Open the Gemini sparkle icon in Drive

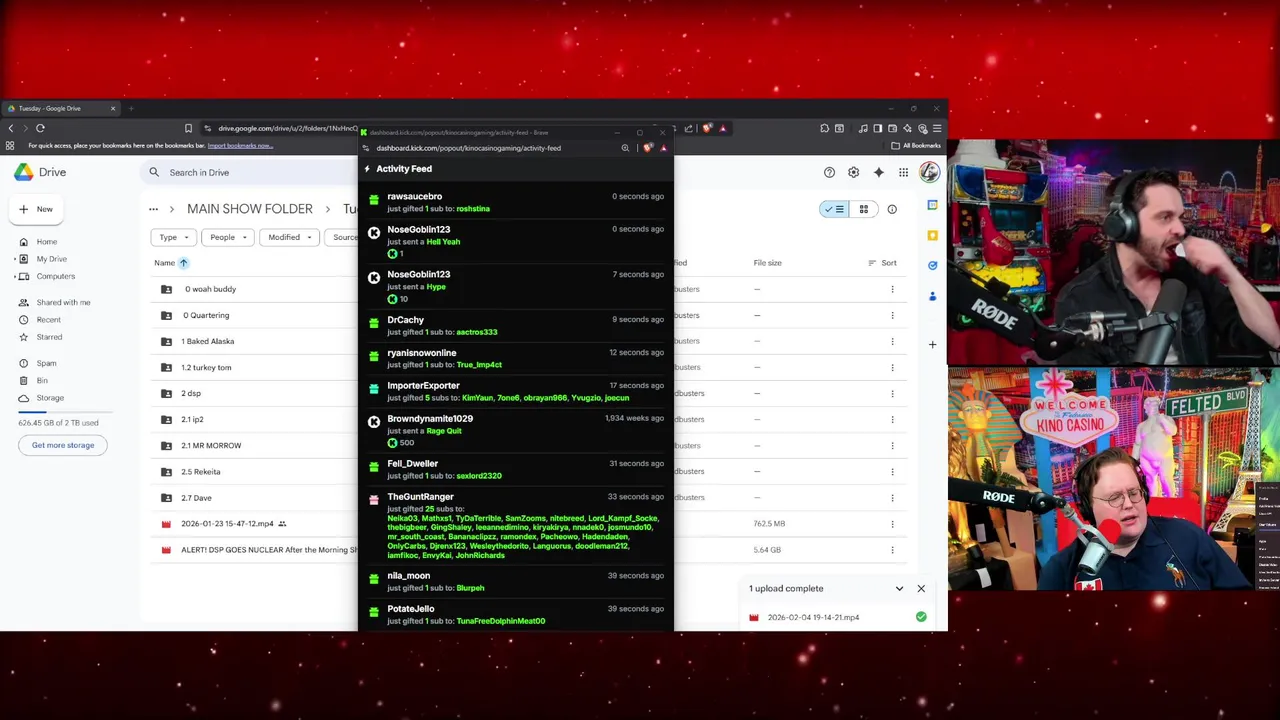878,172
